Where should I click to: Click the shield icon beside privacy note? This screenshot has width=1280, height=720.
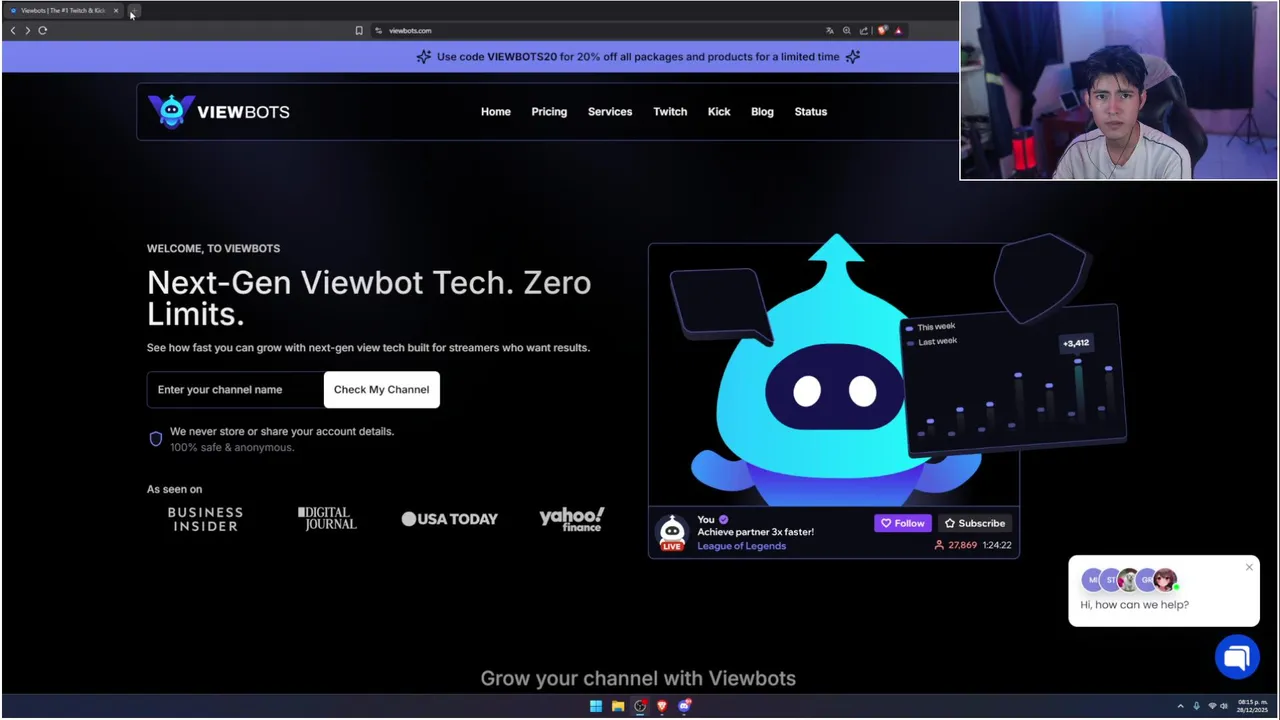pyautogui.click(x=156, y=439)
